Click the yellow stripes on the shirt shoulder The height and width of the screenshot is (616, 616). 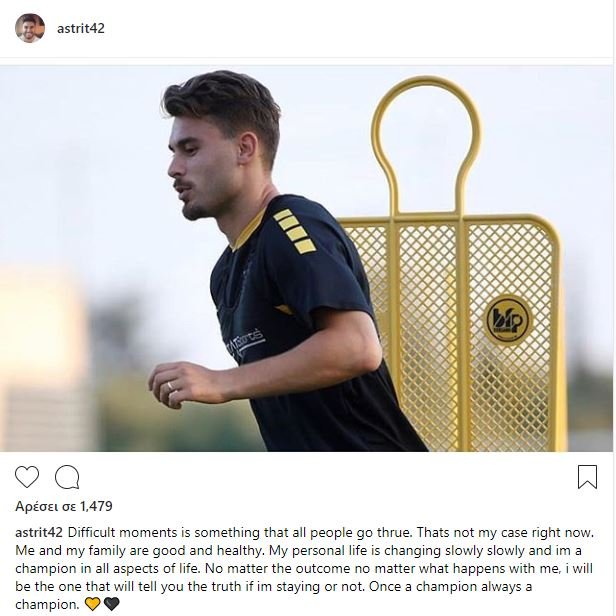click(x=294, y=231)
